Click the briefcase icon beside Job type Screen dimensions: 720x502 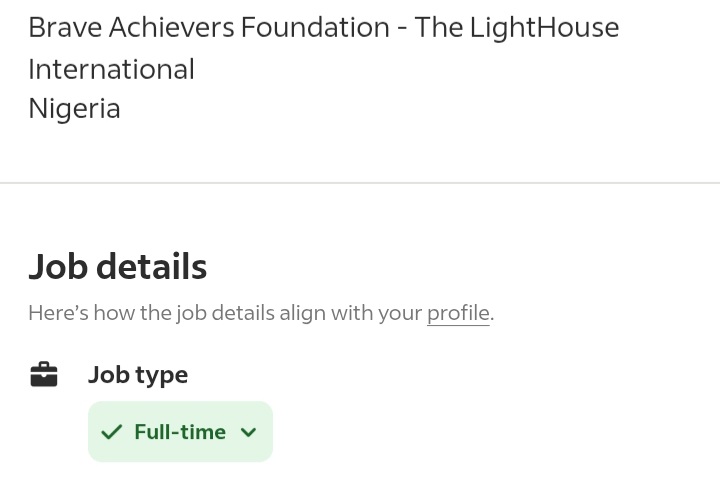point(44,374)
